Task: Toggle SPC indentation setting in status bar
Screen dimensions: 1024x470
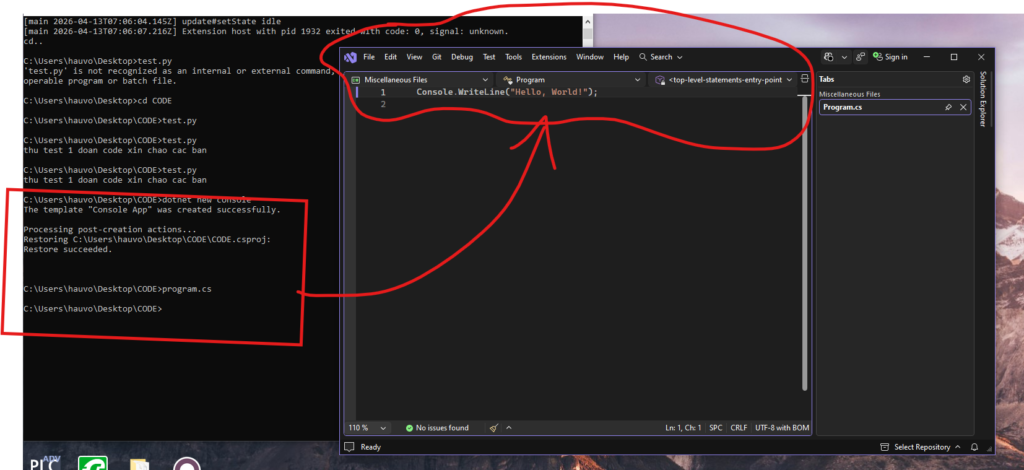Action: [x=716, y=428]
